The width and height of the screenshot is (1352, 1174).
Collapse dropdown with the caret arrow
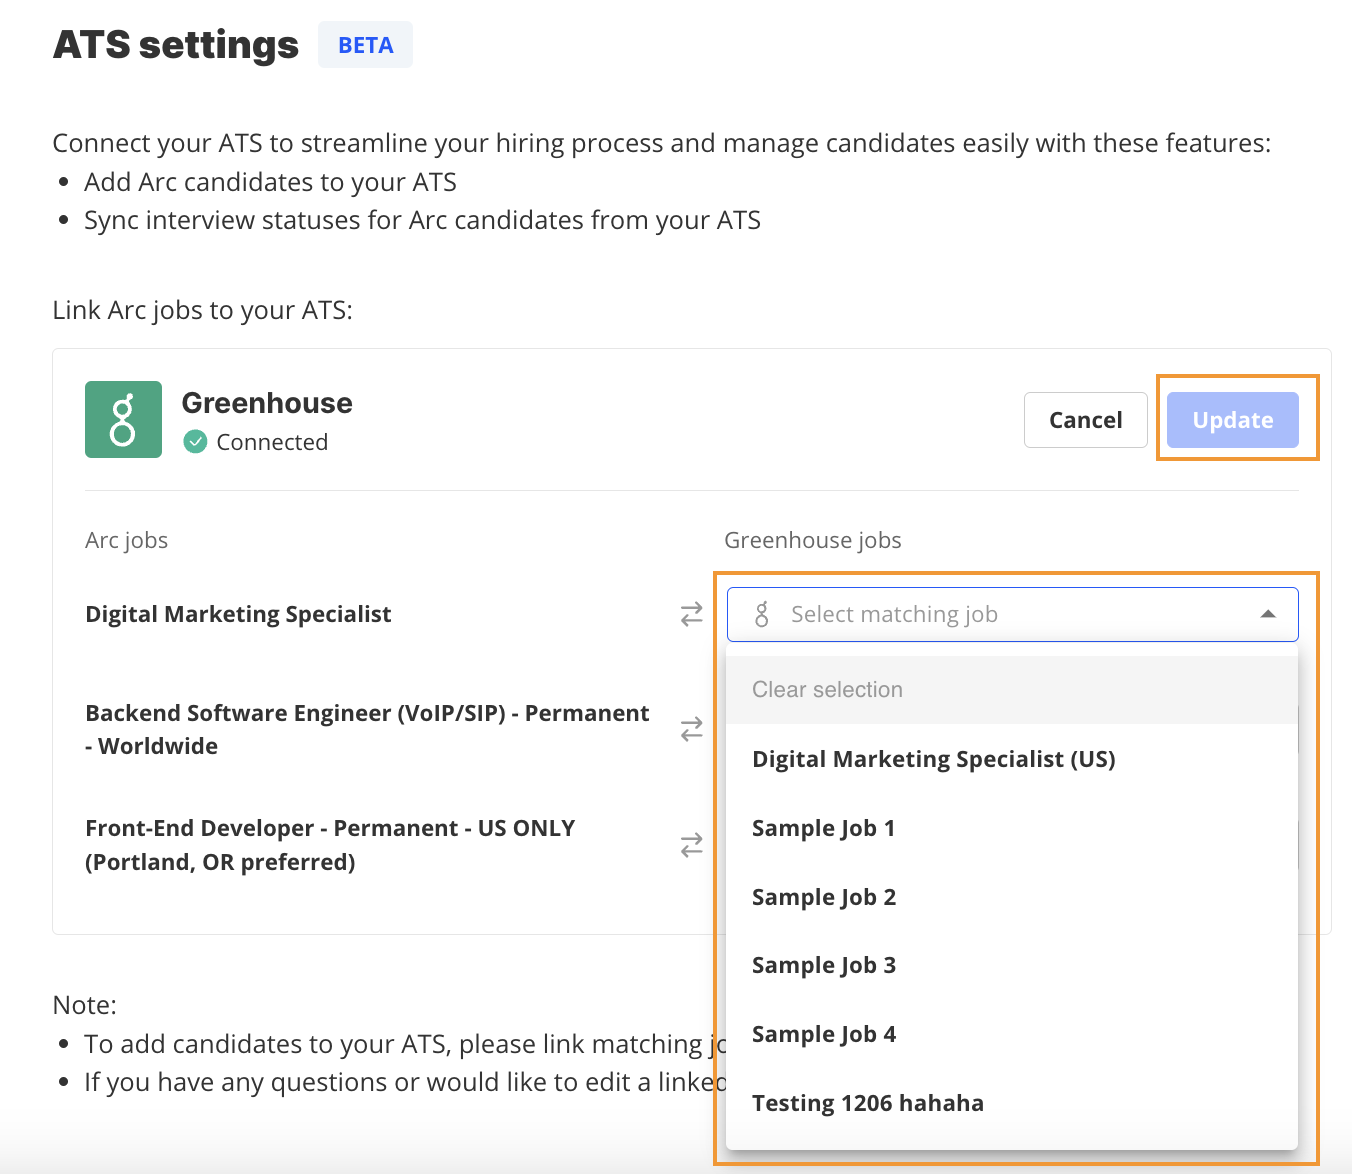pos(1268,614)
